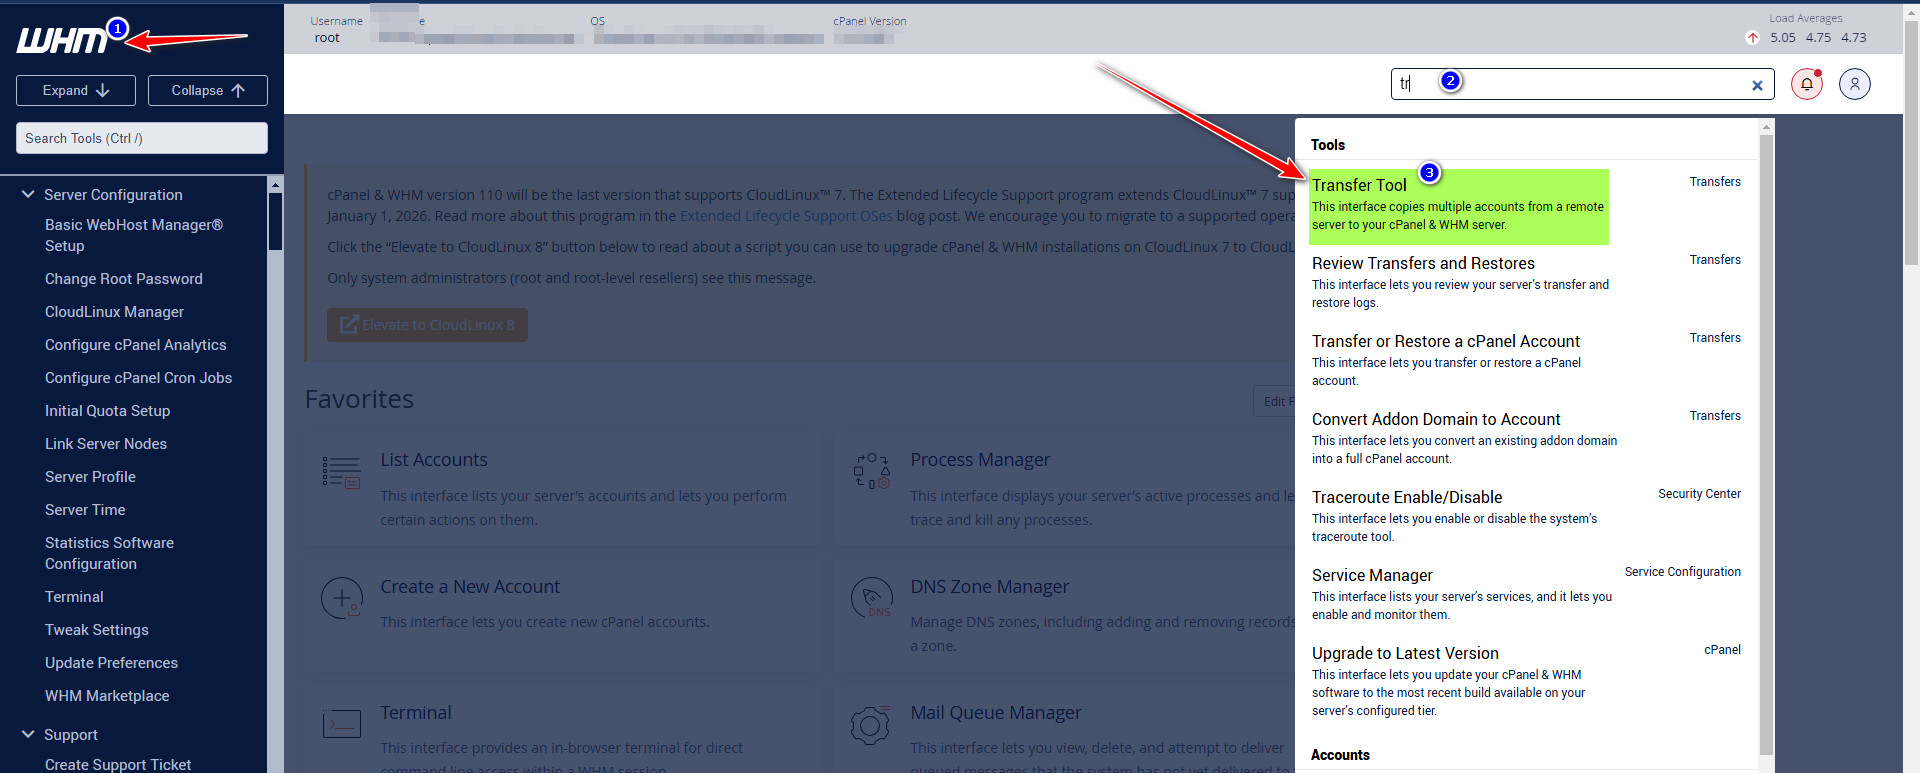This screenshot has width=1920, height=773.
Task: Click the load averages up-arrow icon
Action: [1752, 38]
